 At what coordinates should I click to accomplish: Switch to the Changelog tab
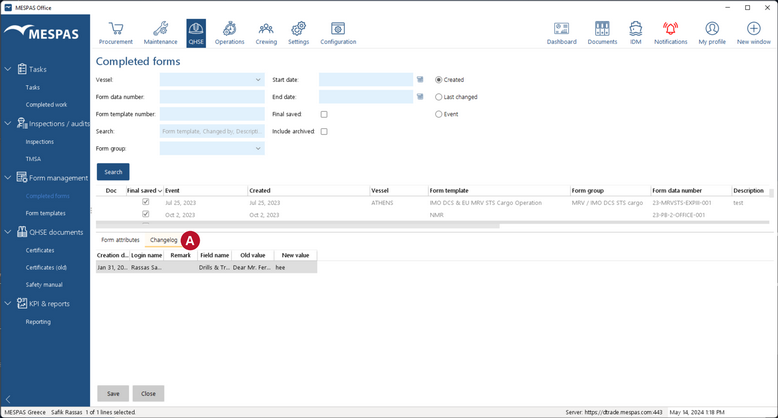[163, 240]
